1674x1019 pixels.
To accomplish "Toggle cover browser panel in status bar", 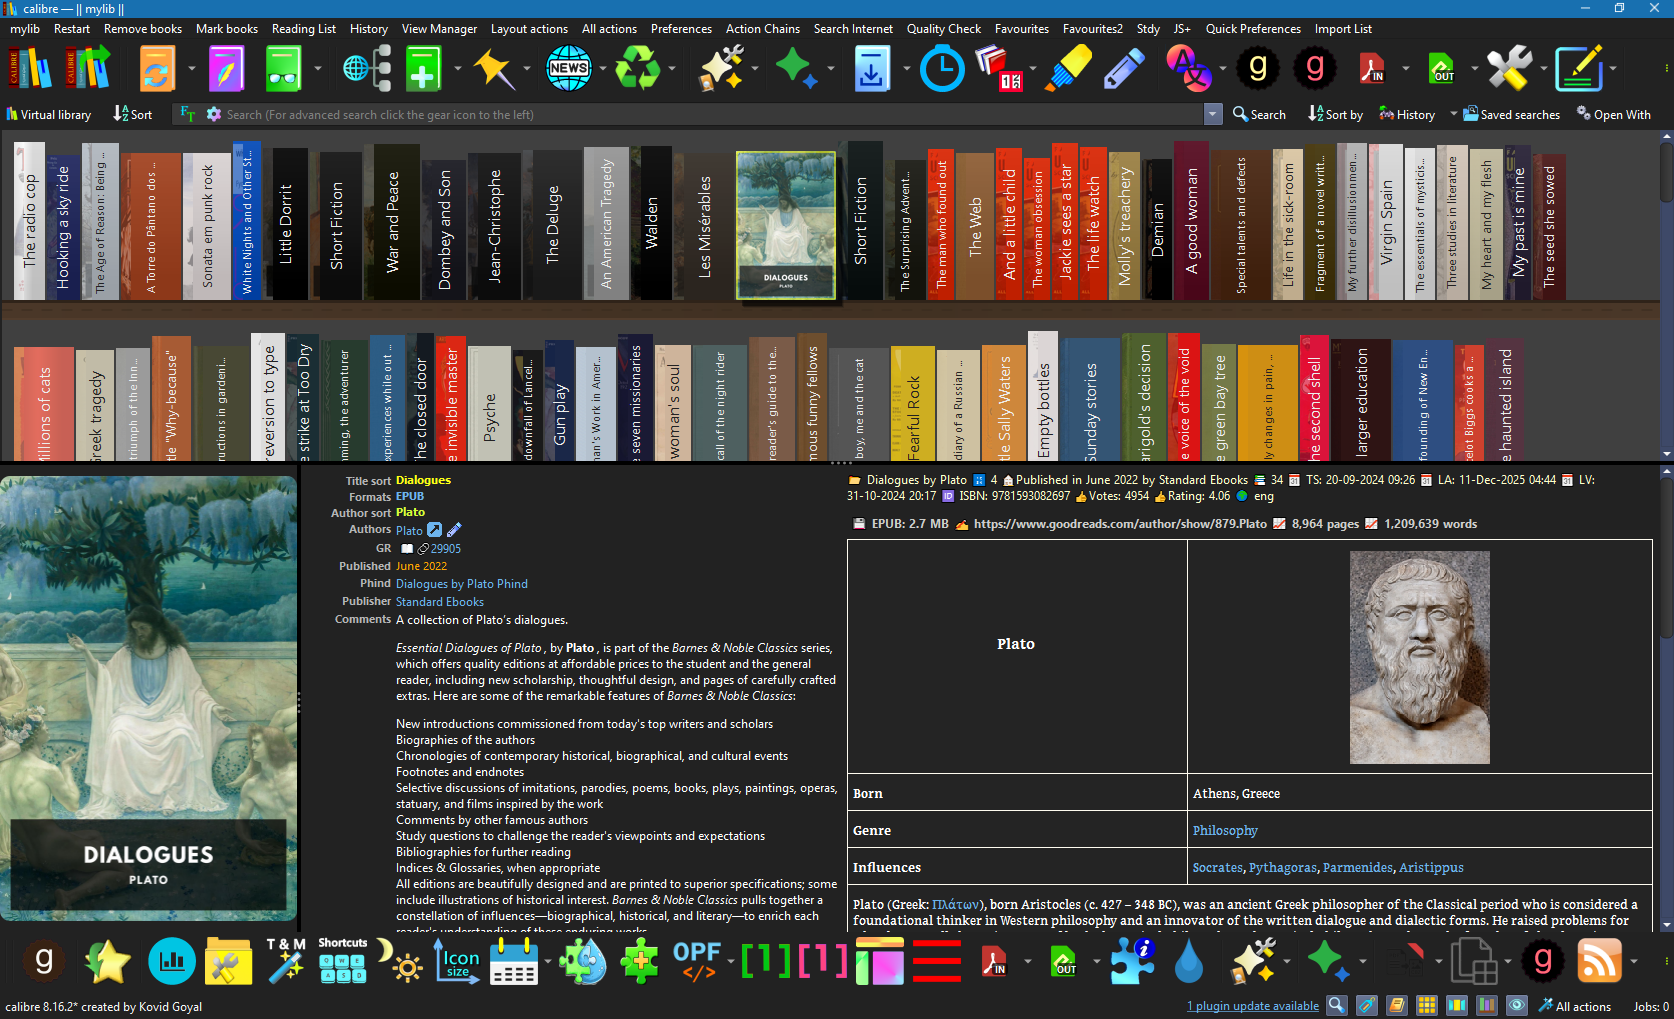I will (x=1457, y=1005).
